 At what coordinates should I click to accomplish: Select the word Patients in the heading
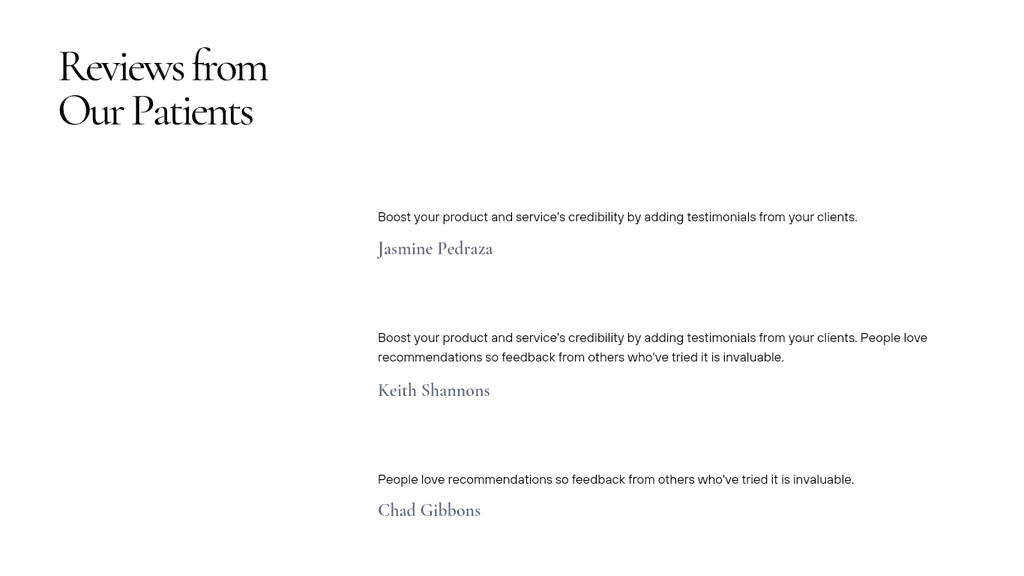coord(193,111)
